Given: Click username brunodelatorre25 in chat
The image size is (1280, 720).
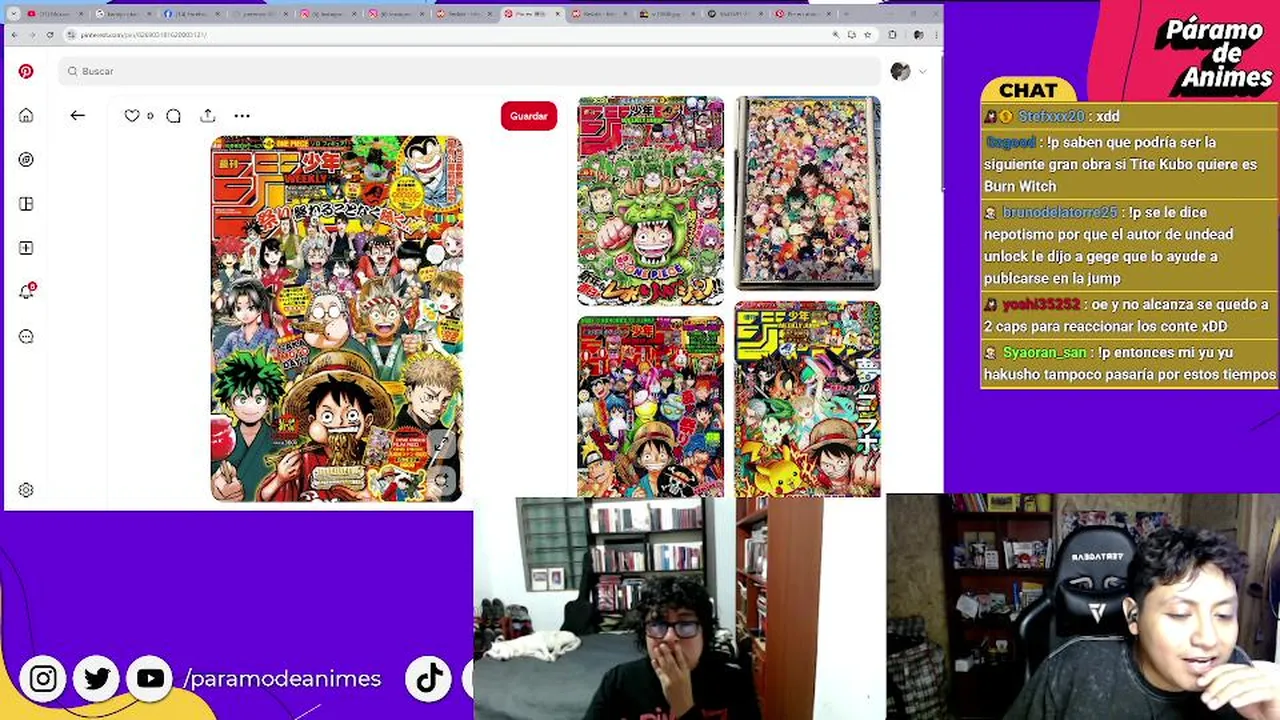Looking at the screenshot, I should [1060, 212].
